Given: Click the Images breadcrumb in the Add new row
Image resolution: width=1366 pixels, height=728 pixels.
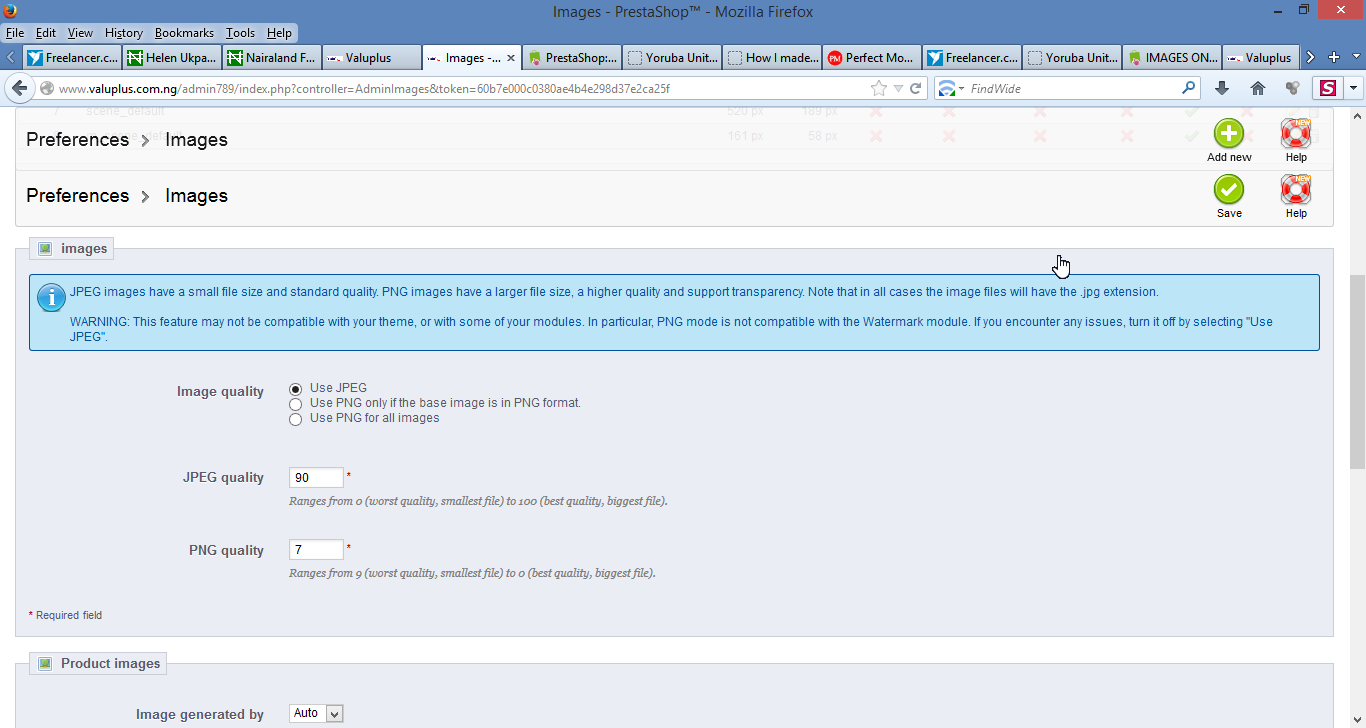Looking at the screenshot, I should coord(196,139).
